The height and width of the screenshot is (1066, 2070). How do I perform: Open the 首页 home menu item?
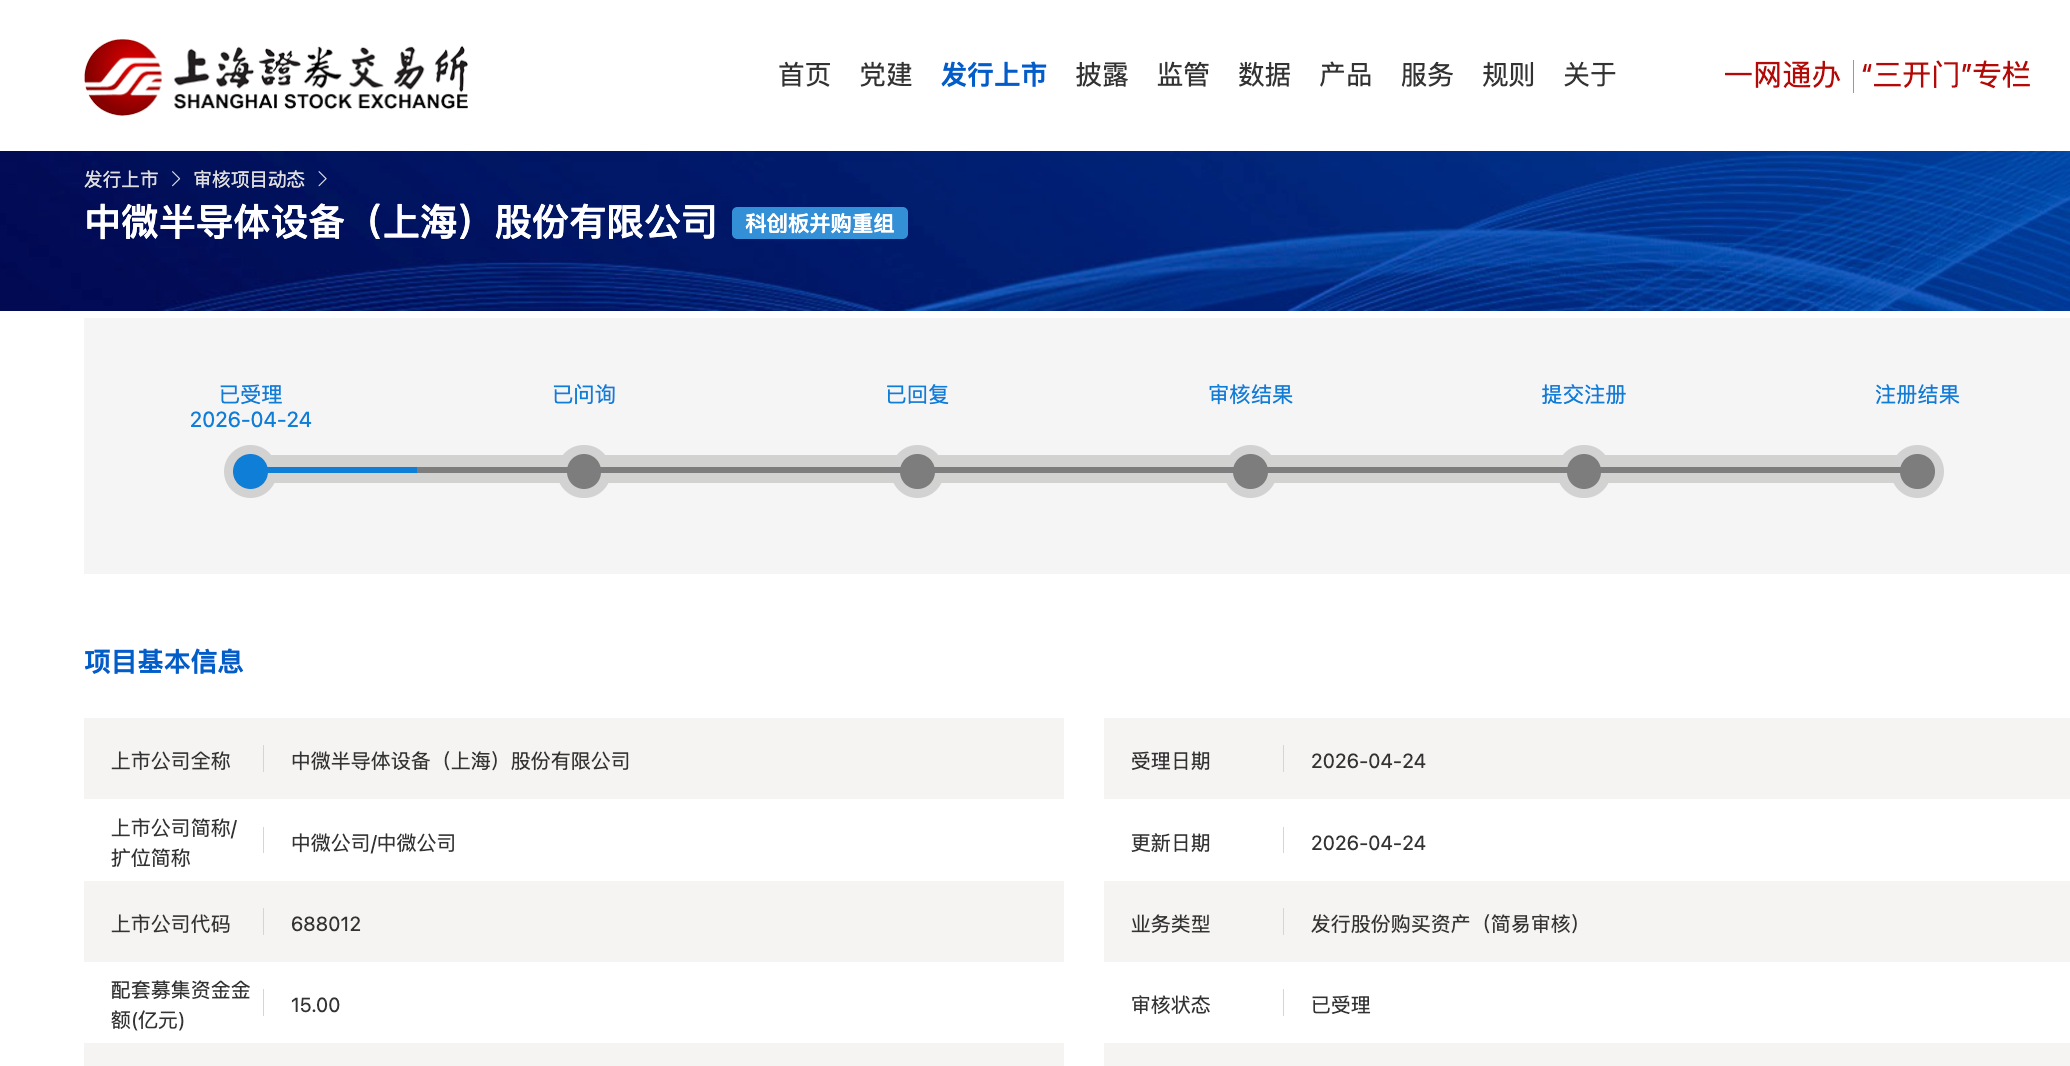click(804, 75)
